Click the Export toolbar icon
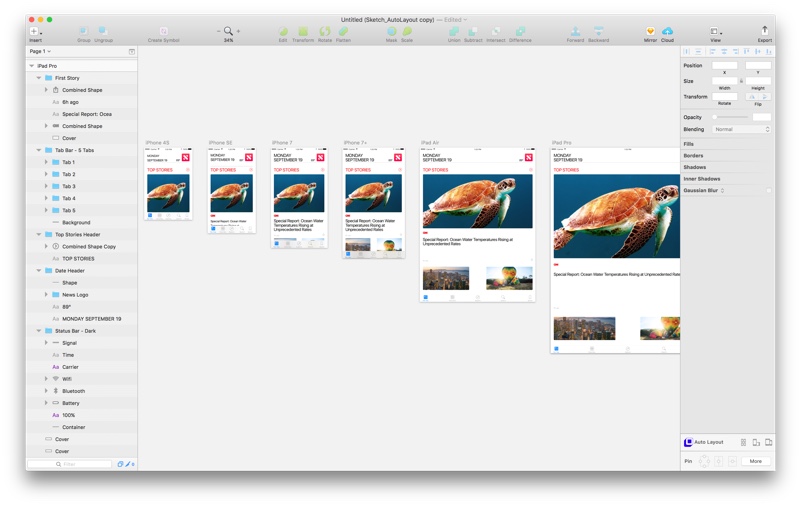The image size is (801, 507). click(765, 30)
